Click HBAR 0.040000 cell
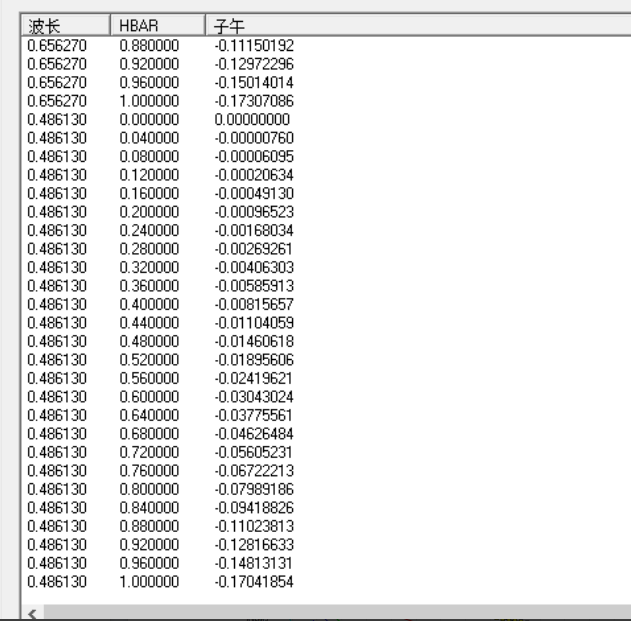Screen dimensions: 631x621 [149, 138]
